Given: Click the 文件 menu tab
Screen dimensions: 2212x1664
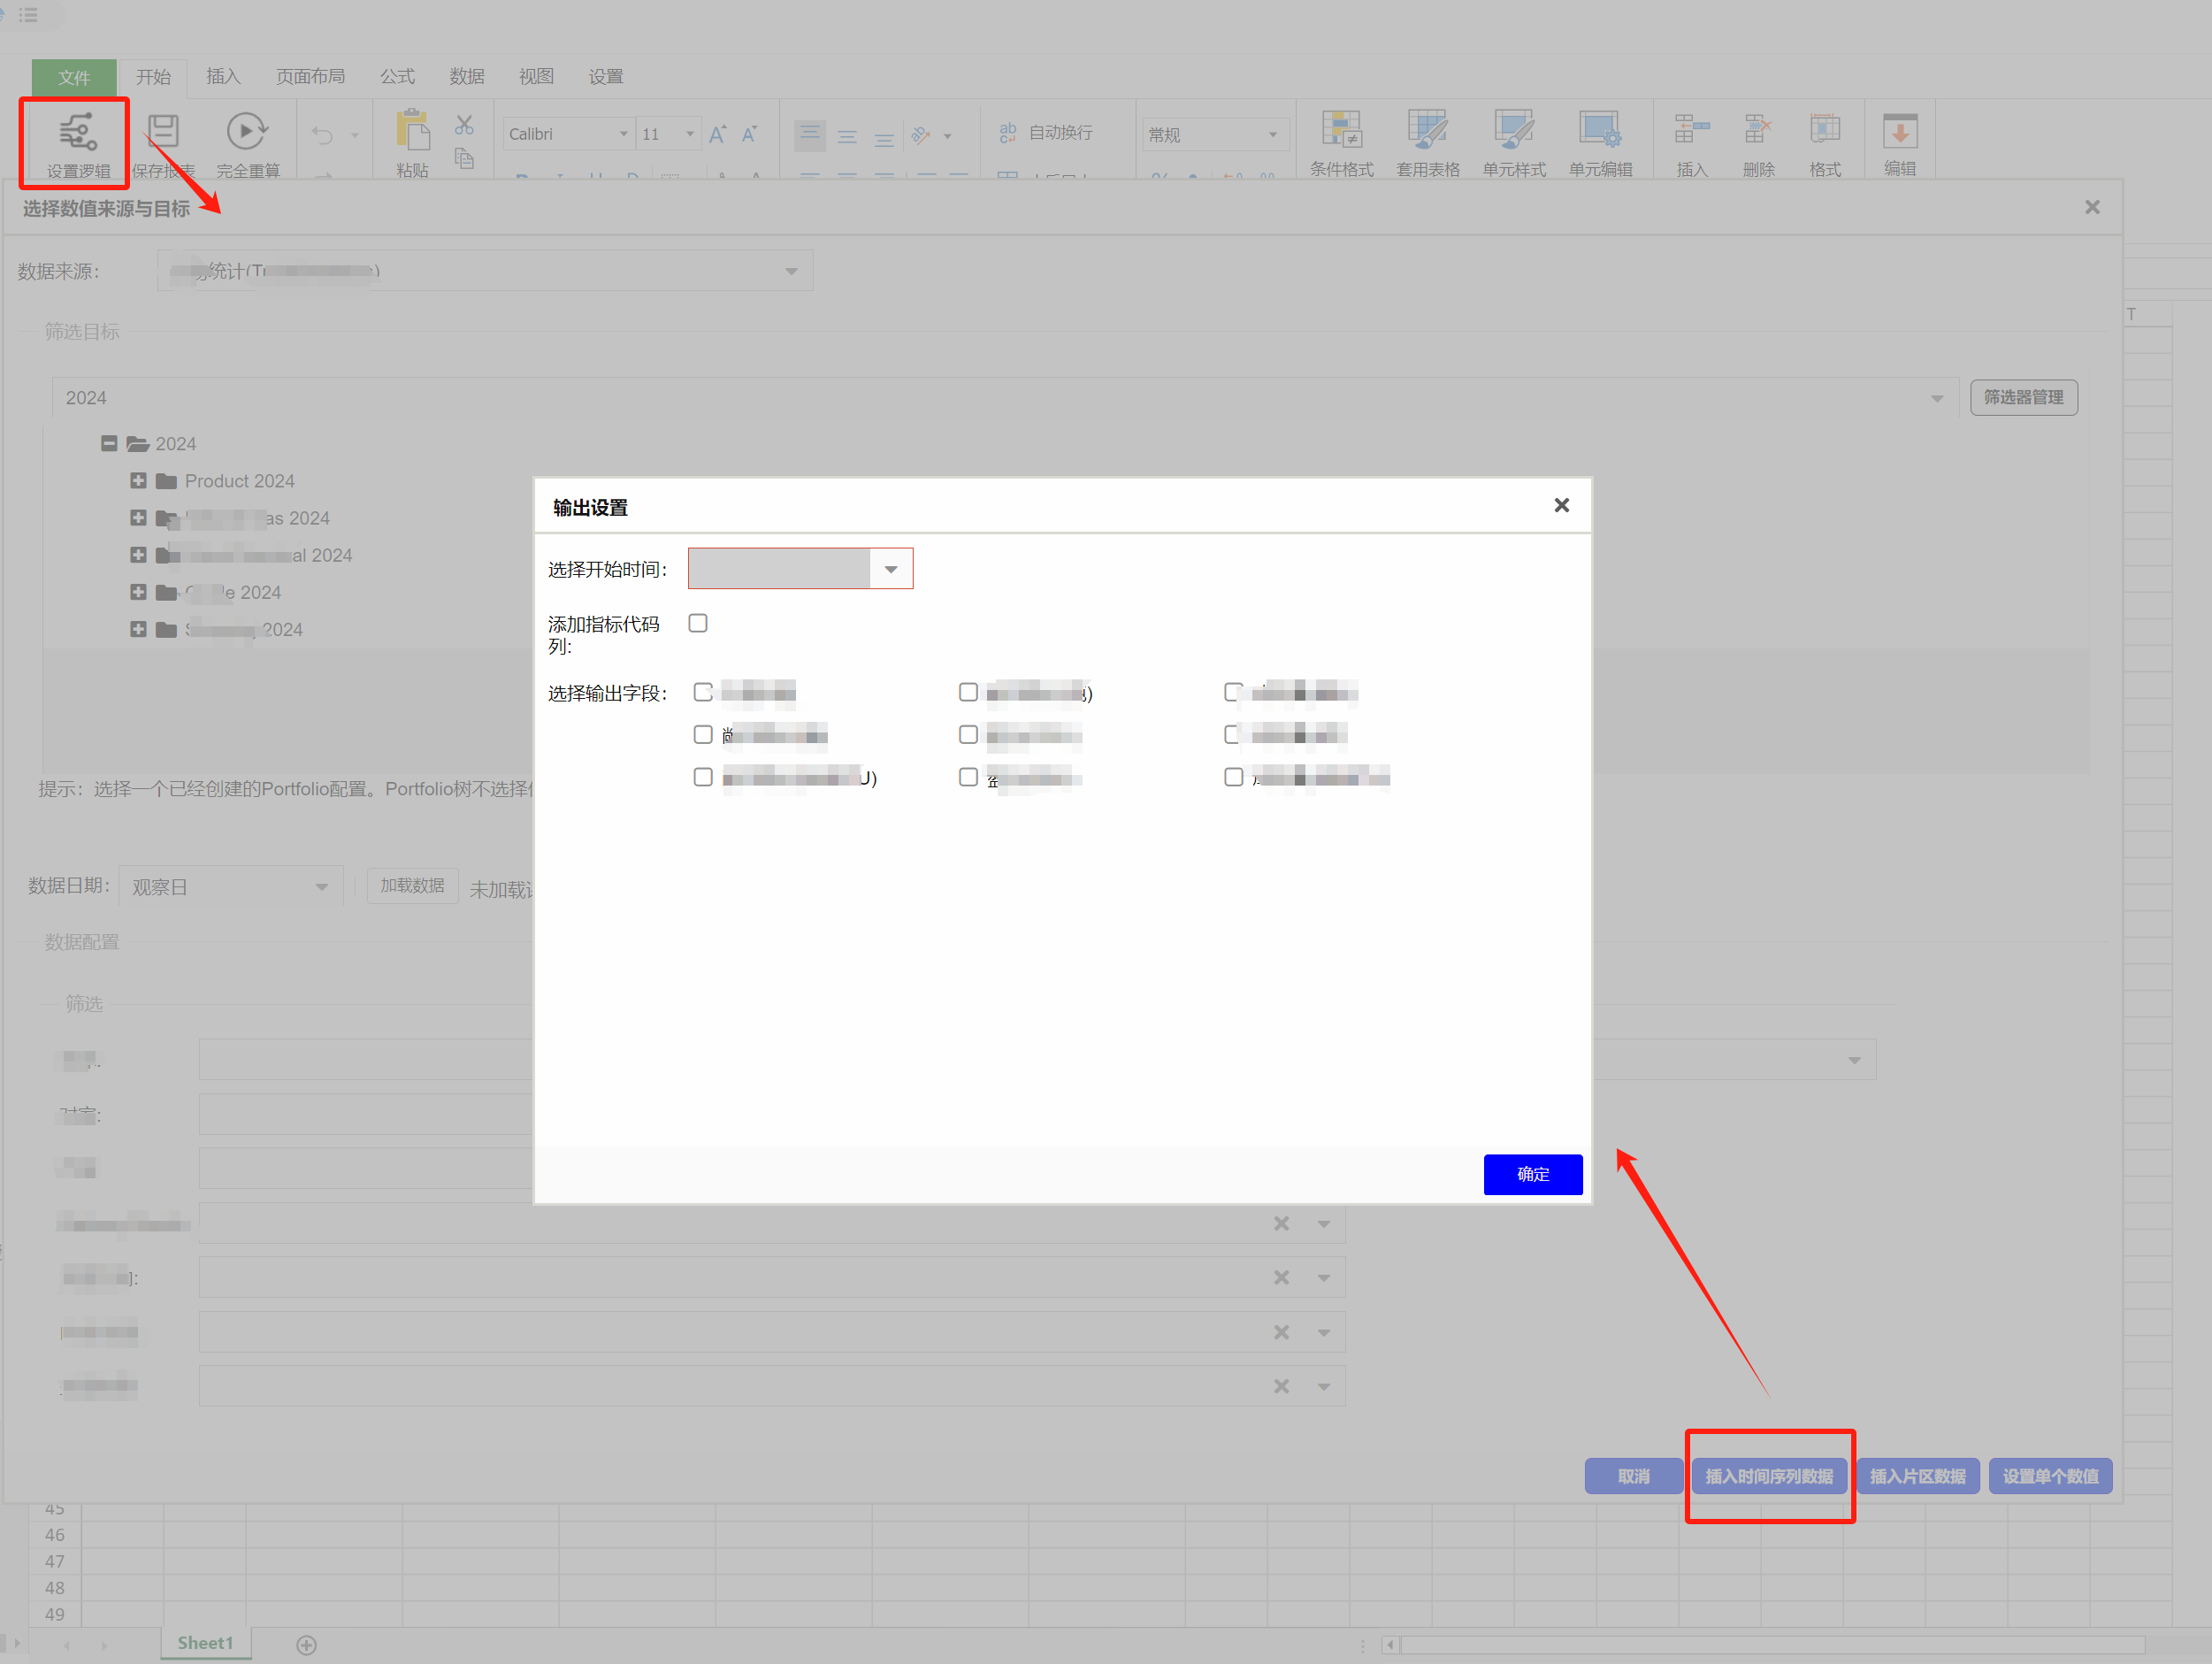Looking at the screenshot, I should [x=72, y=77].
